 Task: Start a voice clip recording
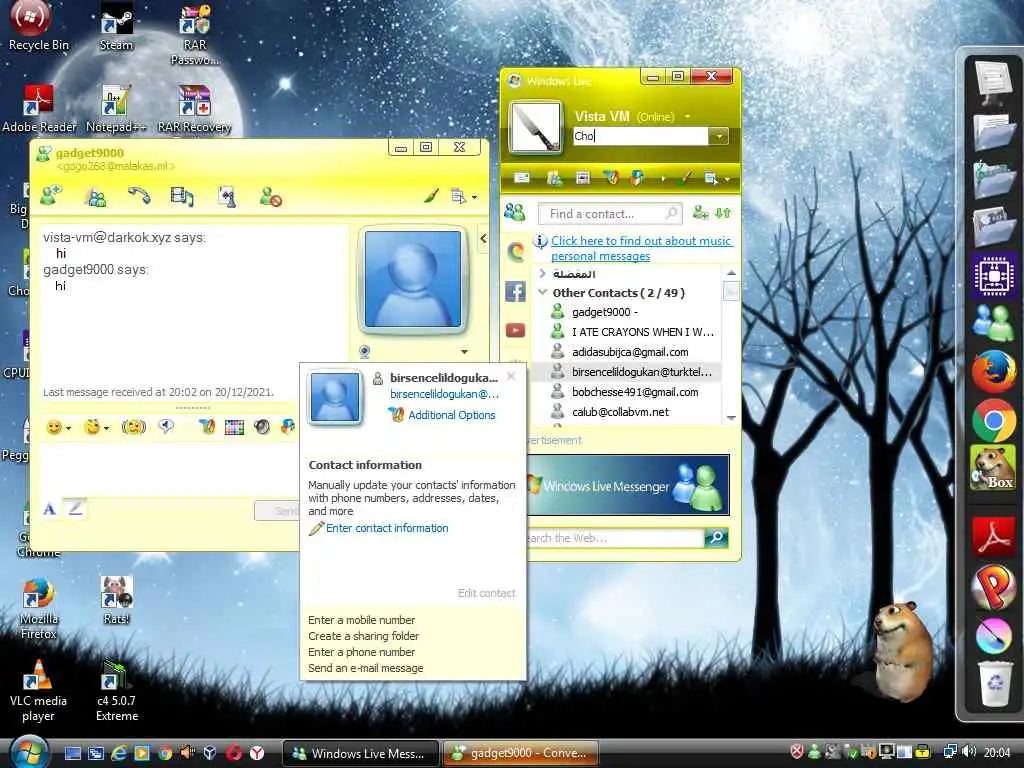point(167,427)
